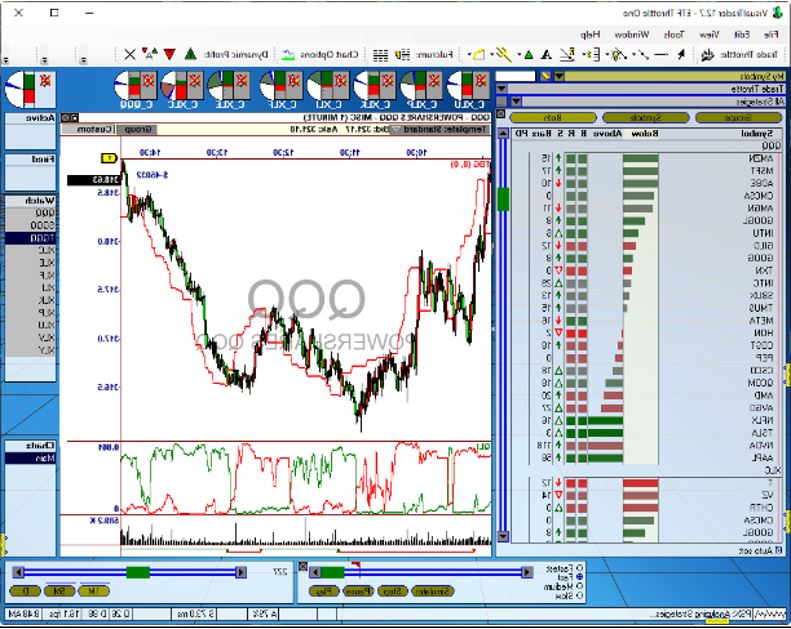Click the small 'A' with triangles icon
Screen dimensions: 791x629
pyautogui.click(x=149, y=53)
